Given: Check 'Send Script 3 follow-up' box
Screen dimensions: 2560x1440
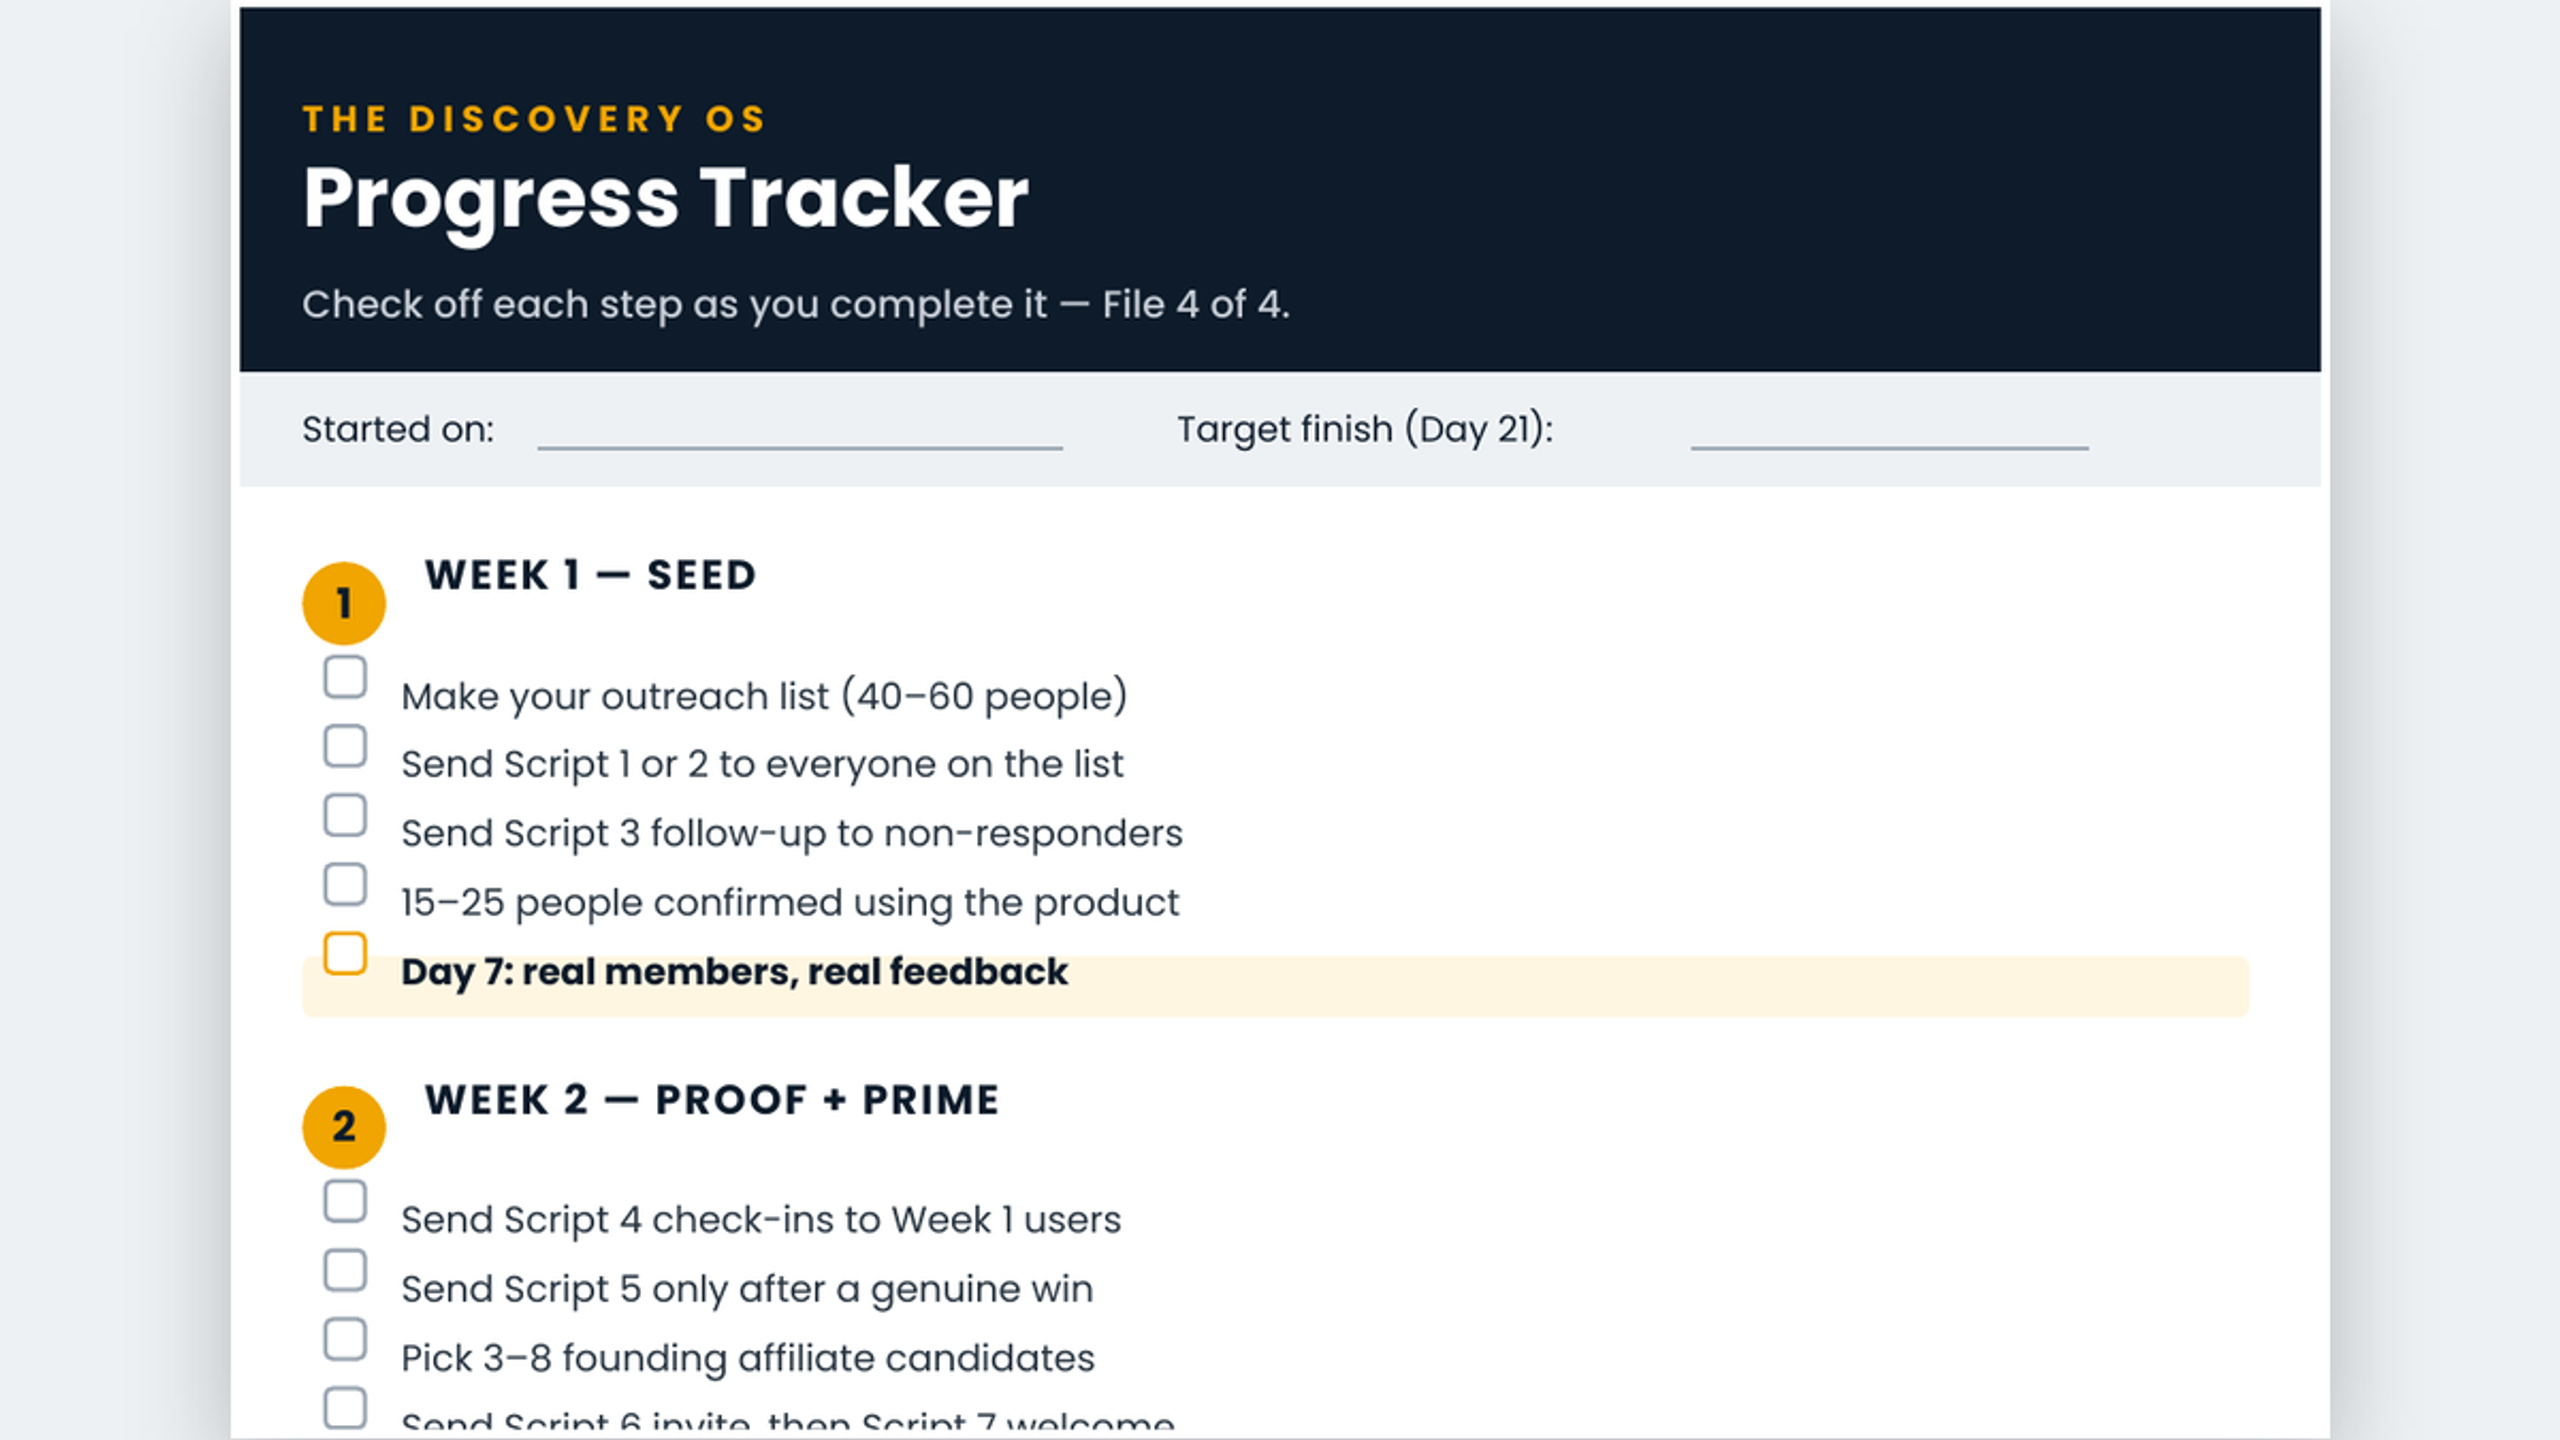Looking at the screenshot, I should (x=345, y=815).
